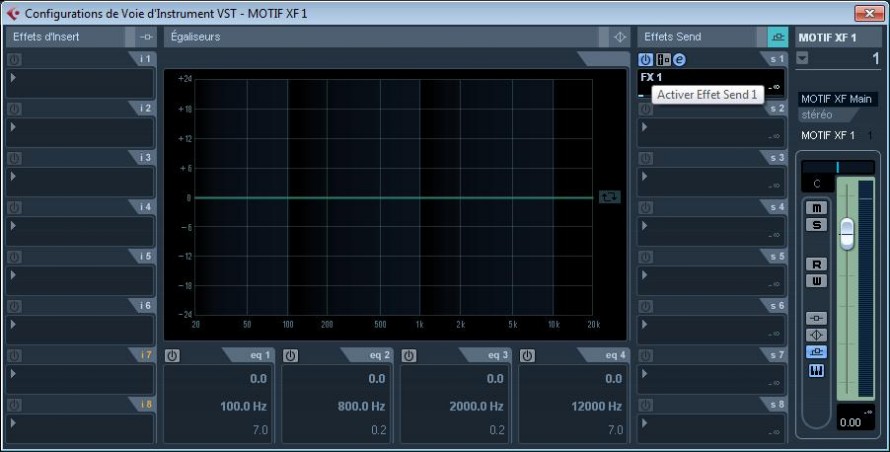890x452 pixels.
Task: Click the channel volume fader handle
Action: (847, 232)
